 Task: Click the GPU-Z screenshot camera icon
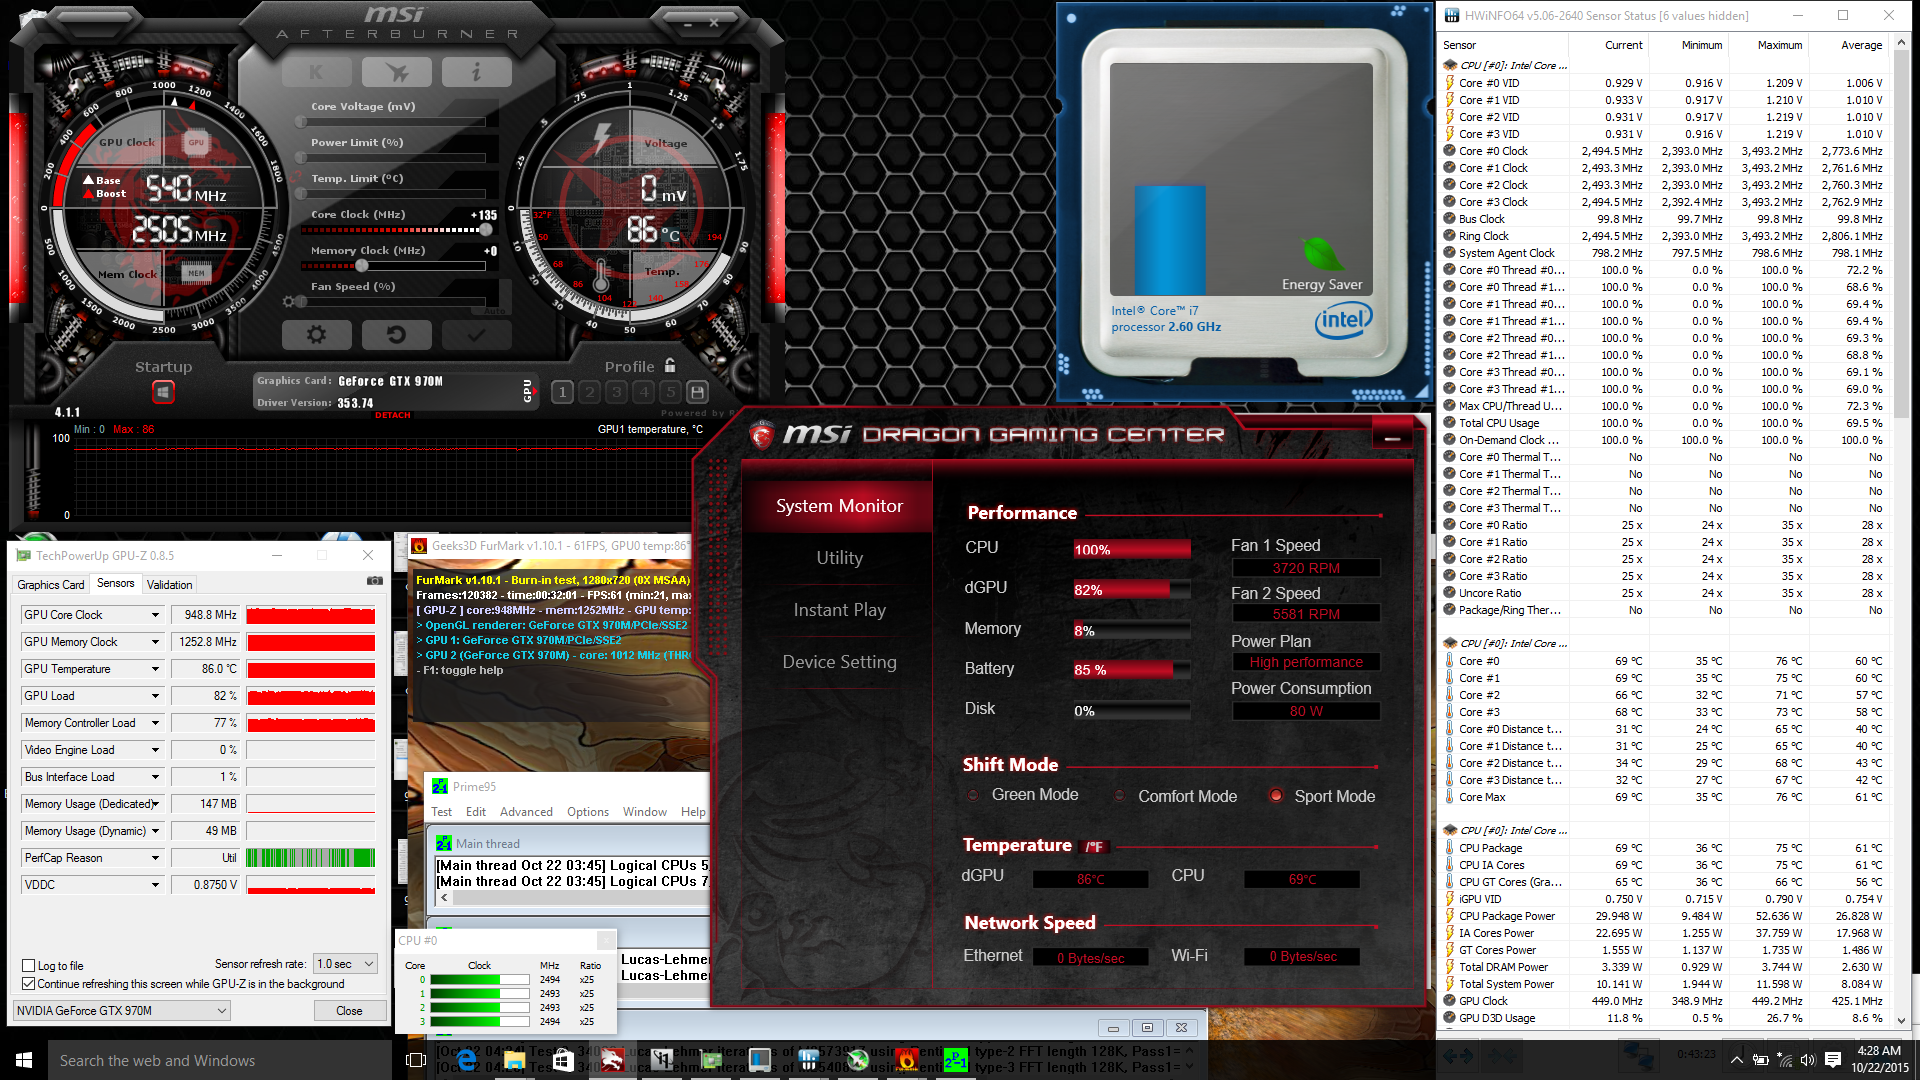click(x=374, y=580)
